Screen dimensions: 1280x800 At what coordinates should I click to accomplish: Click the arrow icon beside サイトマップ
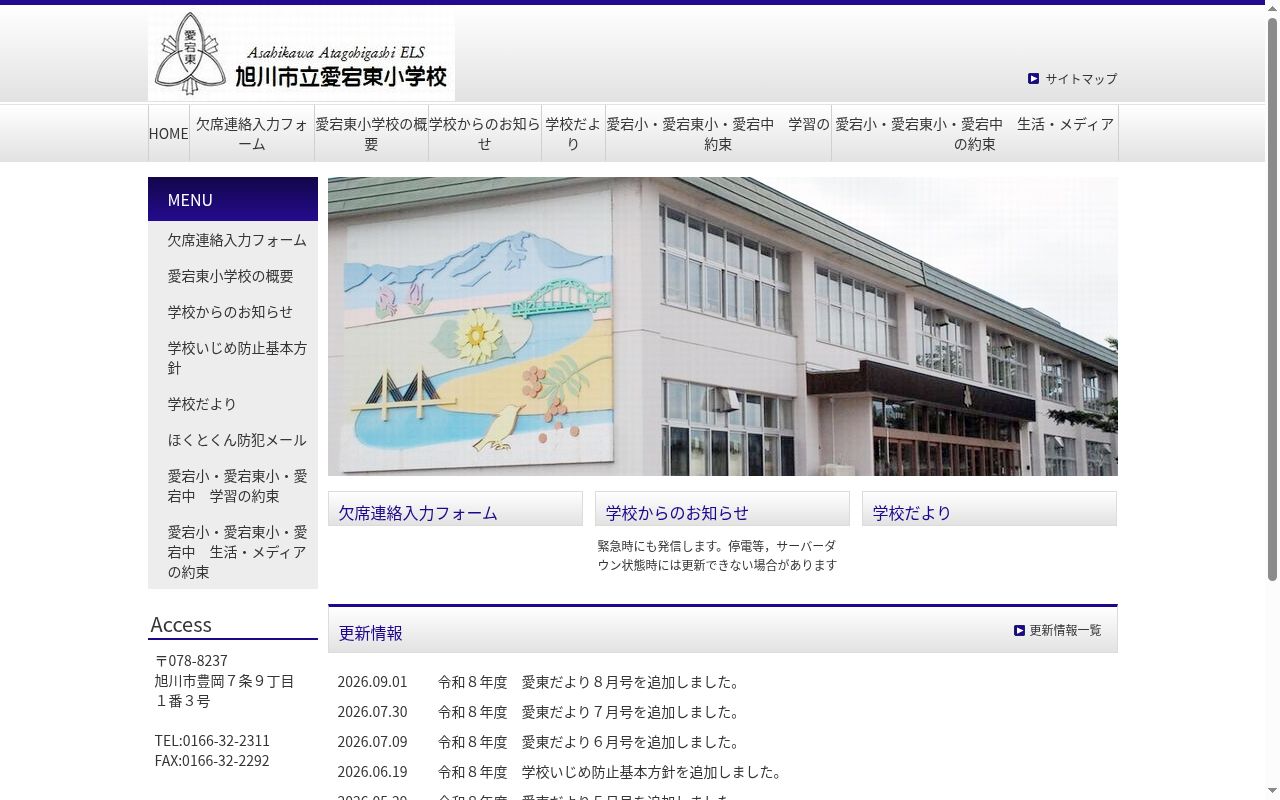(x=1033, y=78)
